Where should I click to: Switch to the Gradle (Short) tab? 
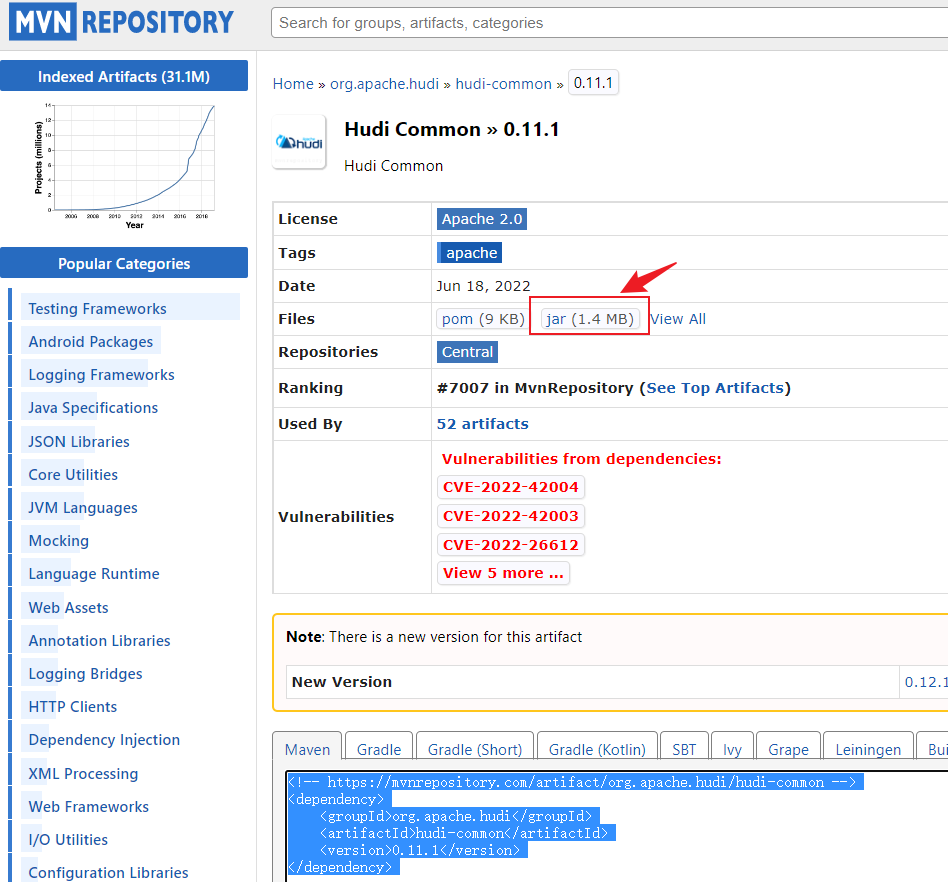point(475,749)
